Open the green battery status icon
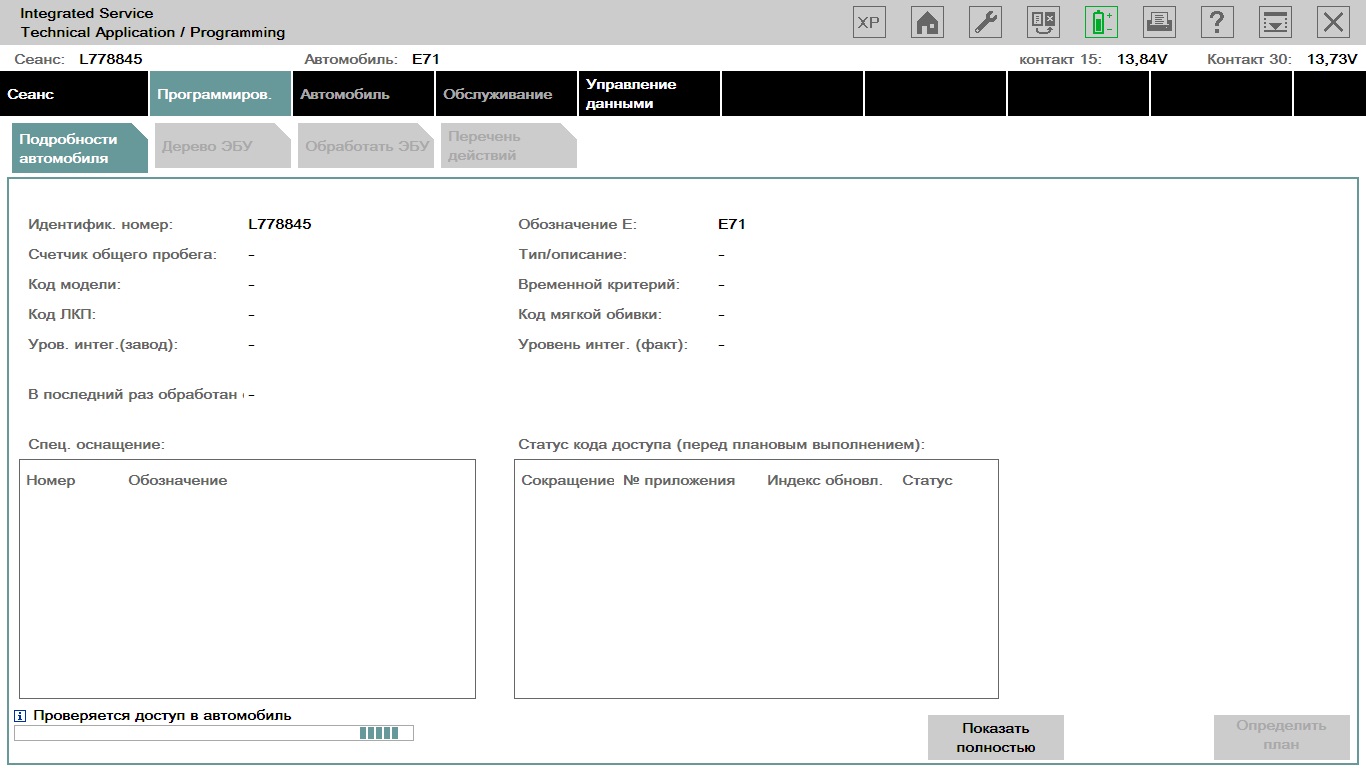 pyautogui.click(x=1101, y=22)
